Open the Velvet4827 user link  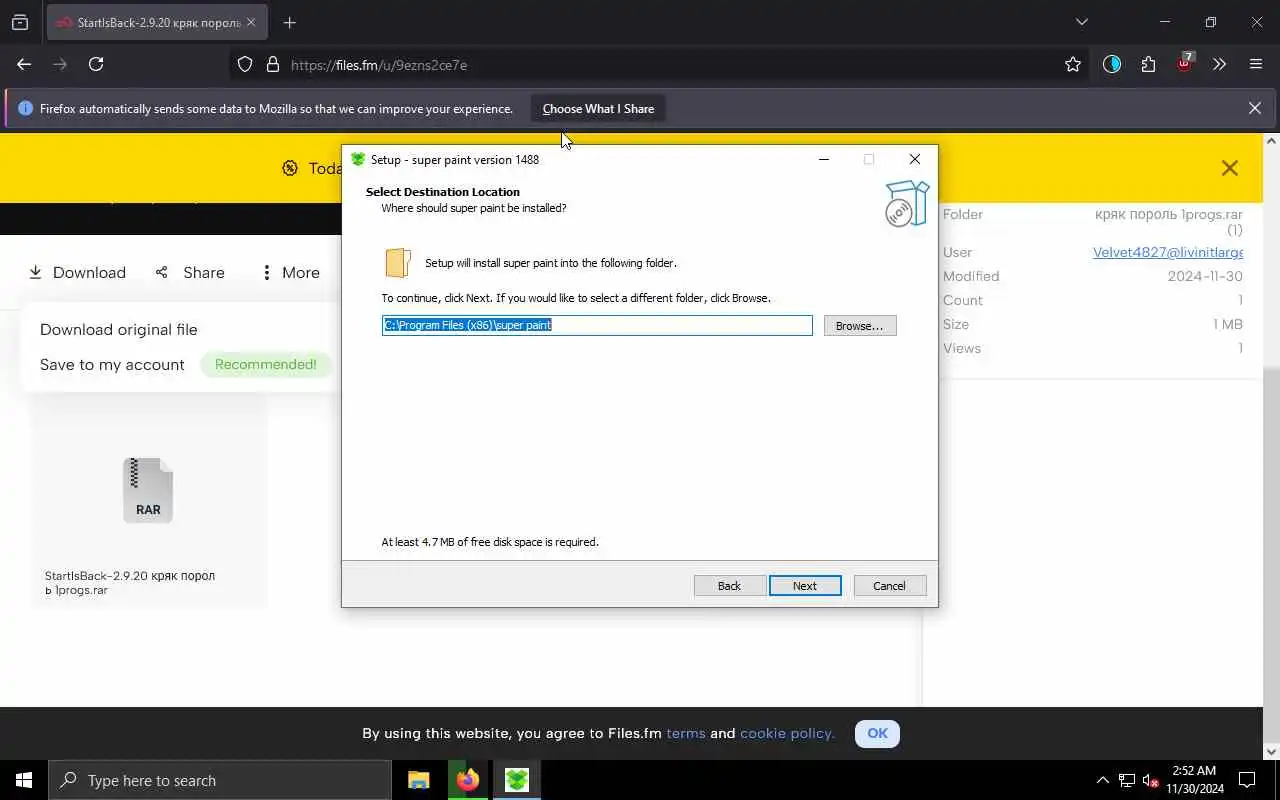[1168, 252]
